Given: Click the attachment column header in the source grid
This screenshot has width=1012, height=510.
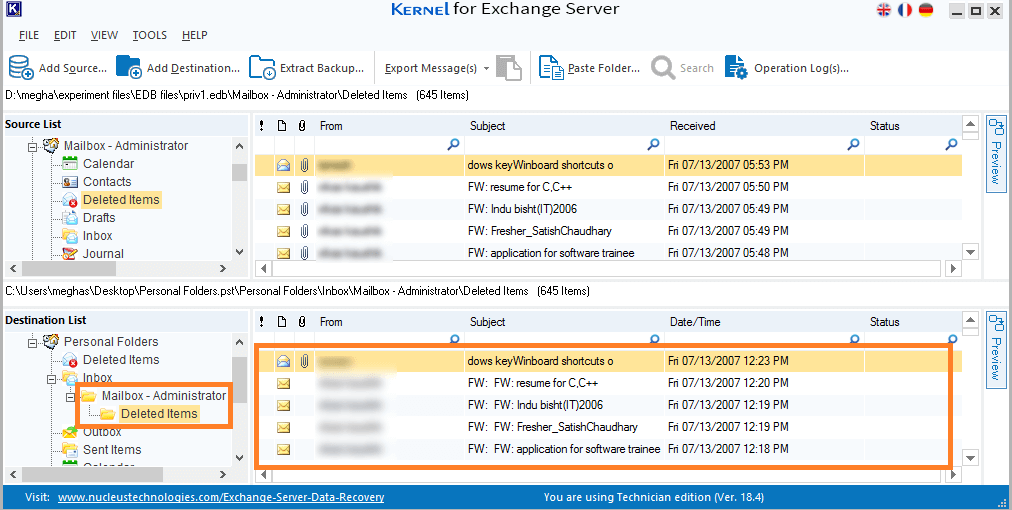Looking at the screenshot, I should 301,126.
